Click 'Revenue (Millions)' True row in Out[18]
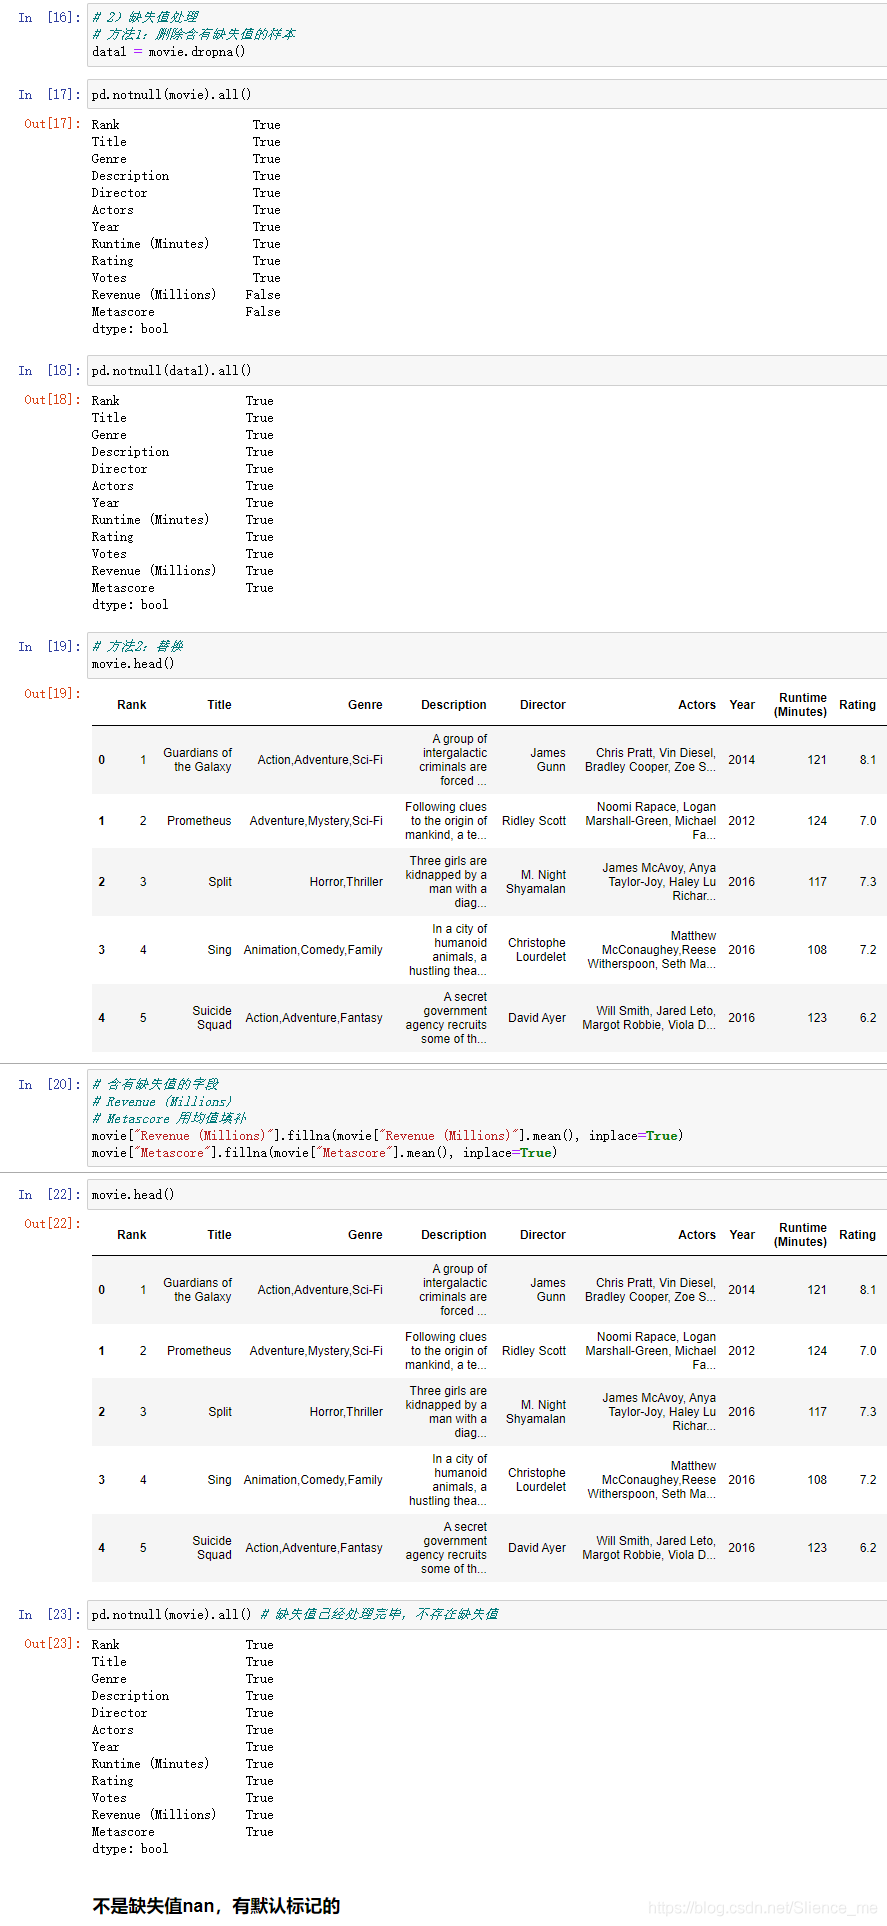The width and height of the screenshot is (887, 1926). pos(183,571)
